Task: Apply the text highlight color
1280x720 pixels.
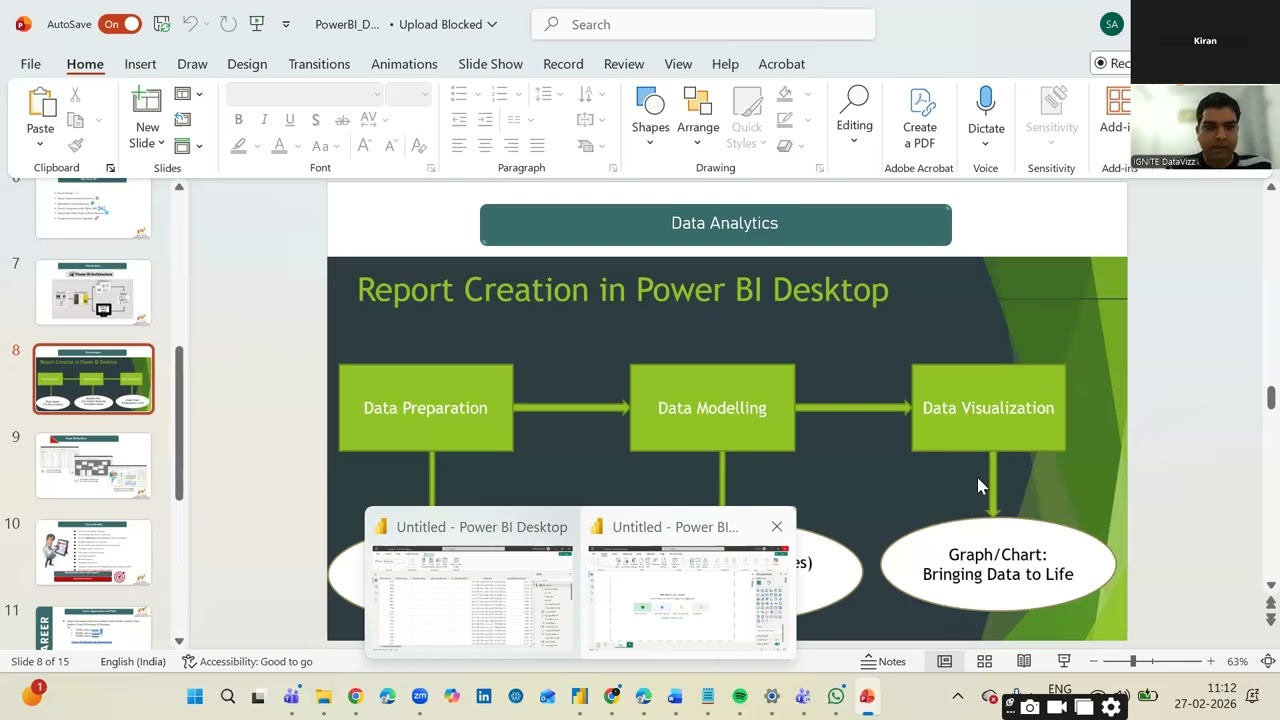Action: click(238, 145)
